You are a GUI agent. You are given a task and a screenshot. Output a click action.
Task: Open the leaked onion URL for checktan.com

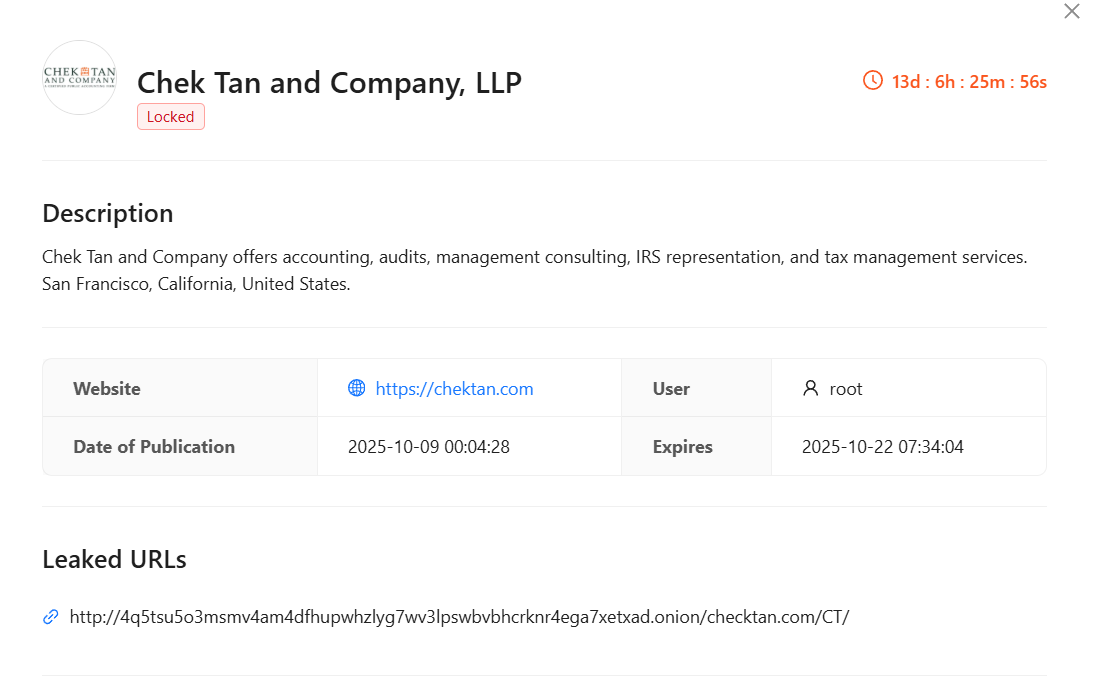coord(459,617)
